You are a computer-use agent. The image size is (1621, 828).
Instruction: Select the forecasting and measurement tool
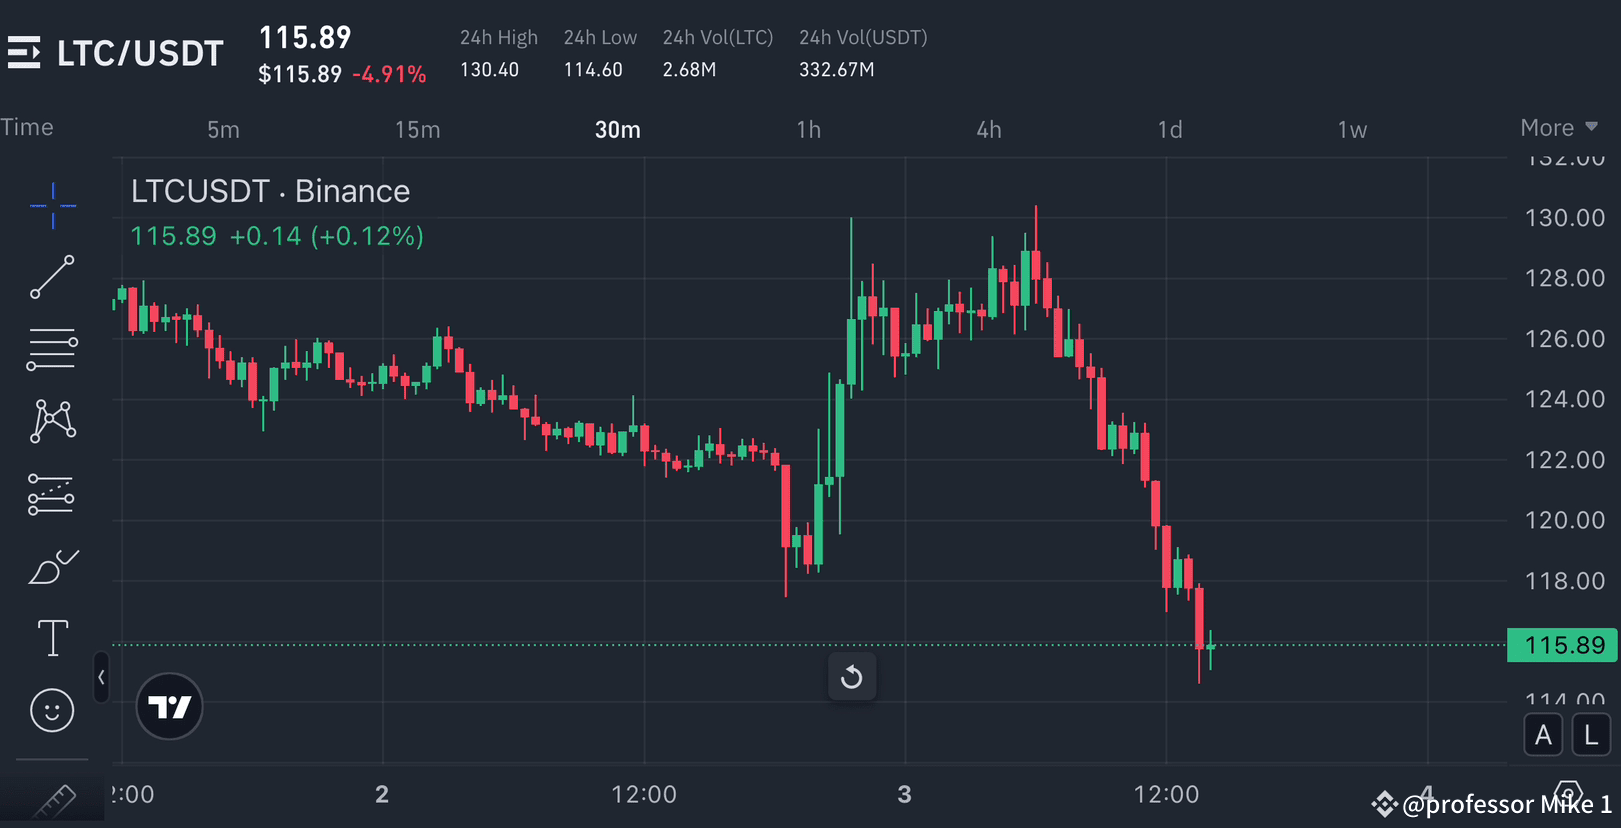[52, 493]
